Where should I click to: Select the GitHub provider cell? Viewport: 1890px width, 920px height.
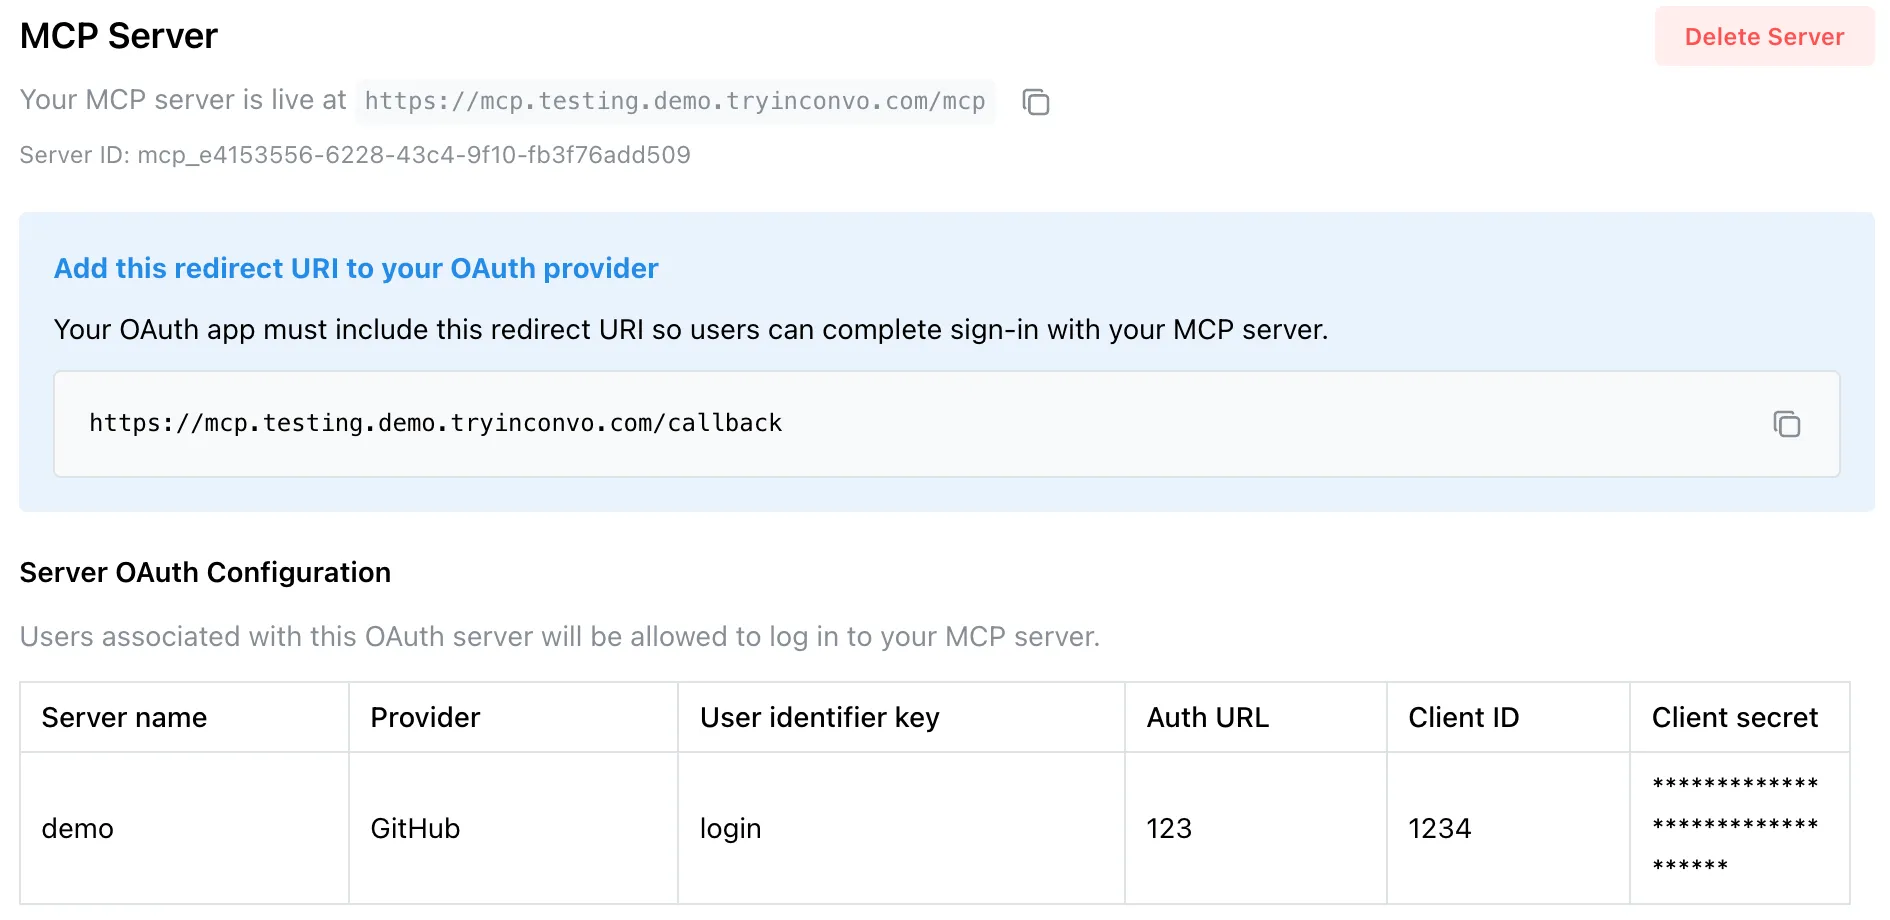click(x=415, y=828)
